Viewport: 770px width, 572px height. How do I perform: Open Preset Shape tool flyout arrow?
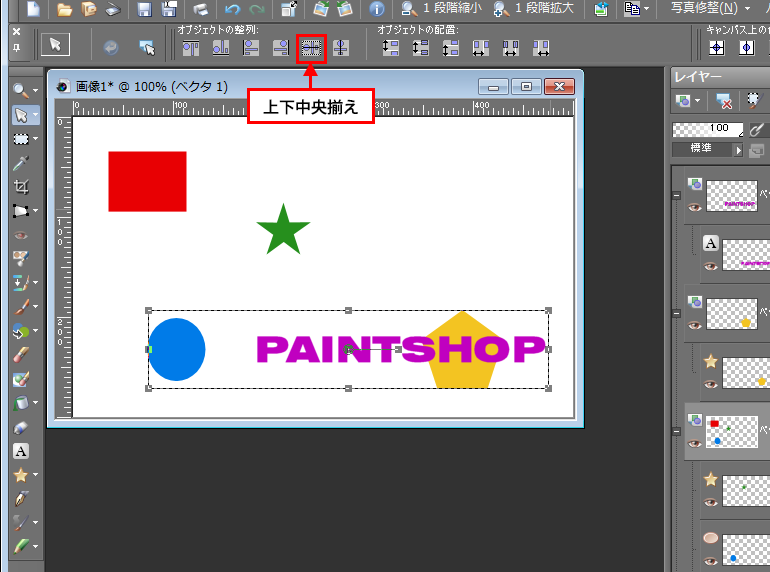click(x=35, y=475)
